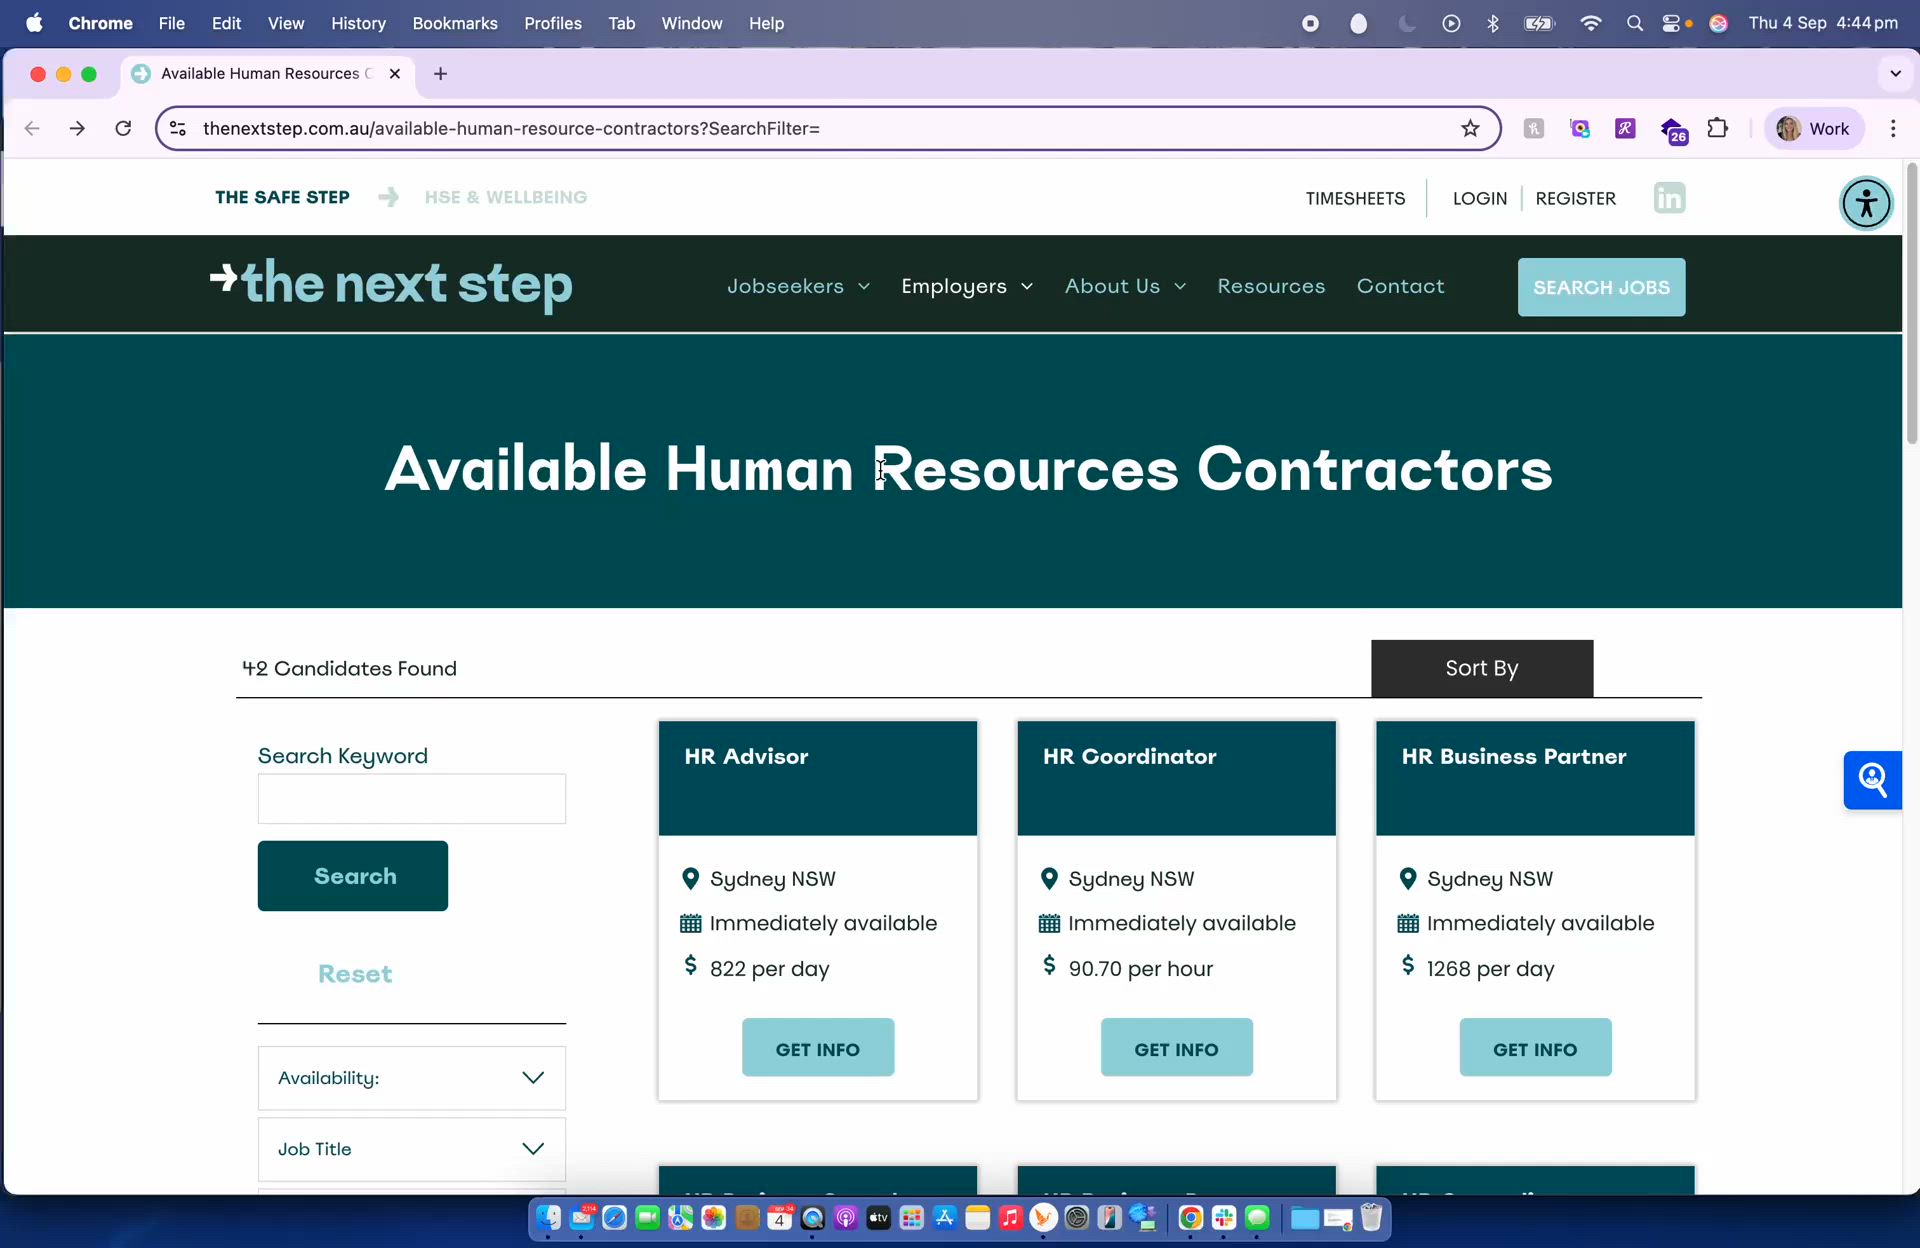Open the Trash in the Dock

1371,1218
